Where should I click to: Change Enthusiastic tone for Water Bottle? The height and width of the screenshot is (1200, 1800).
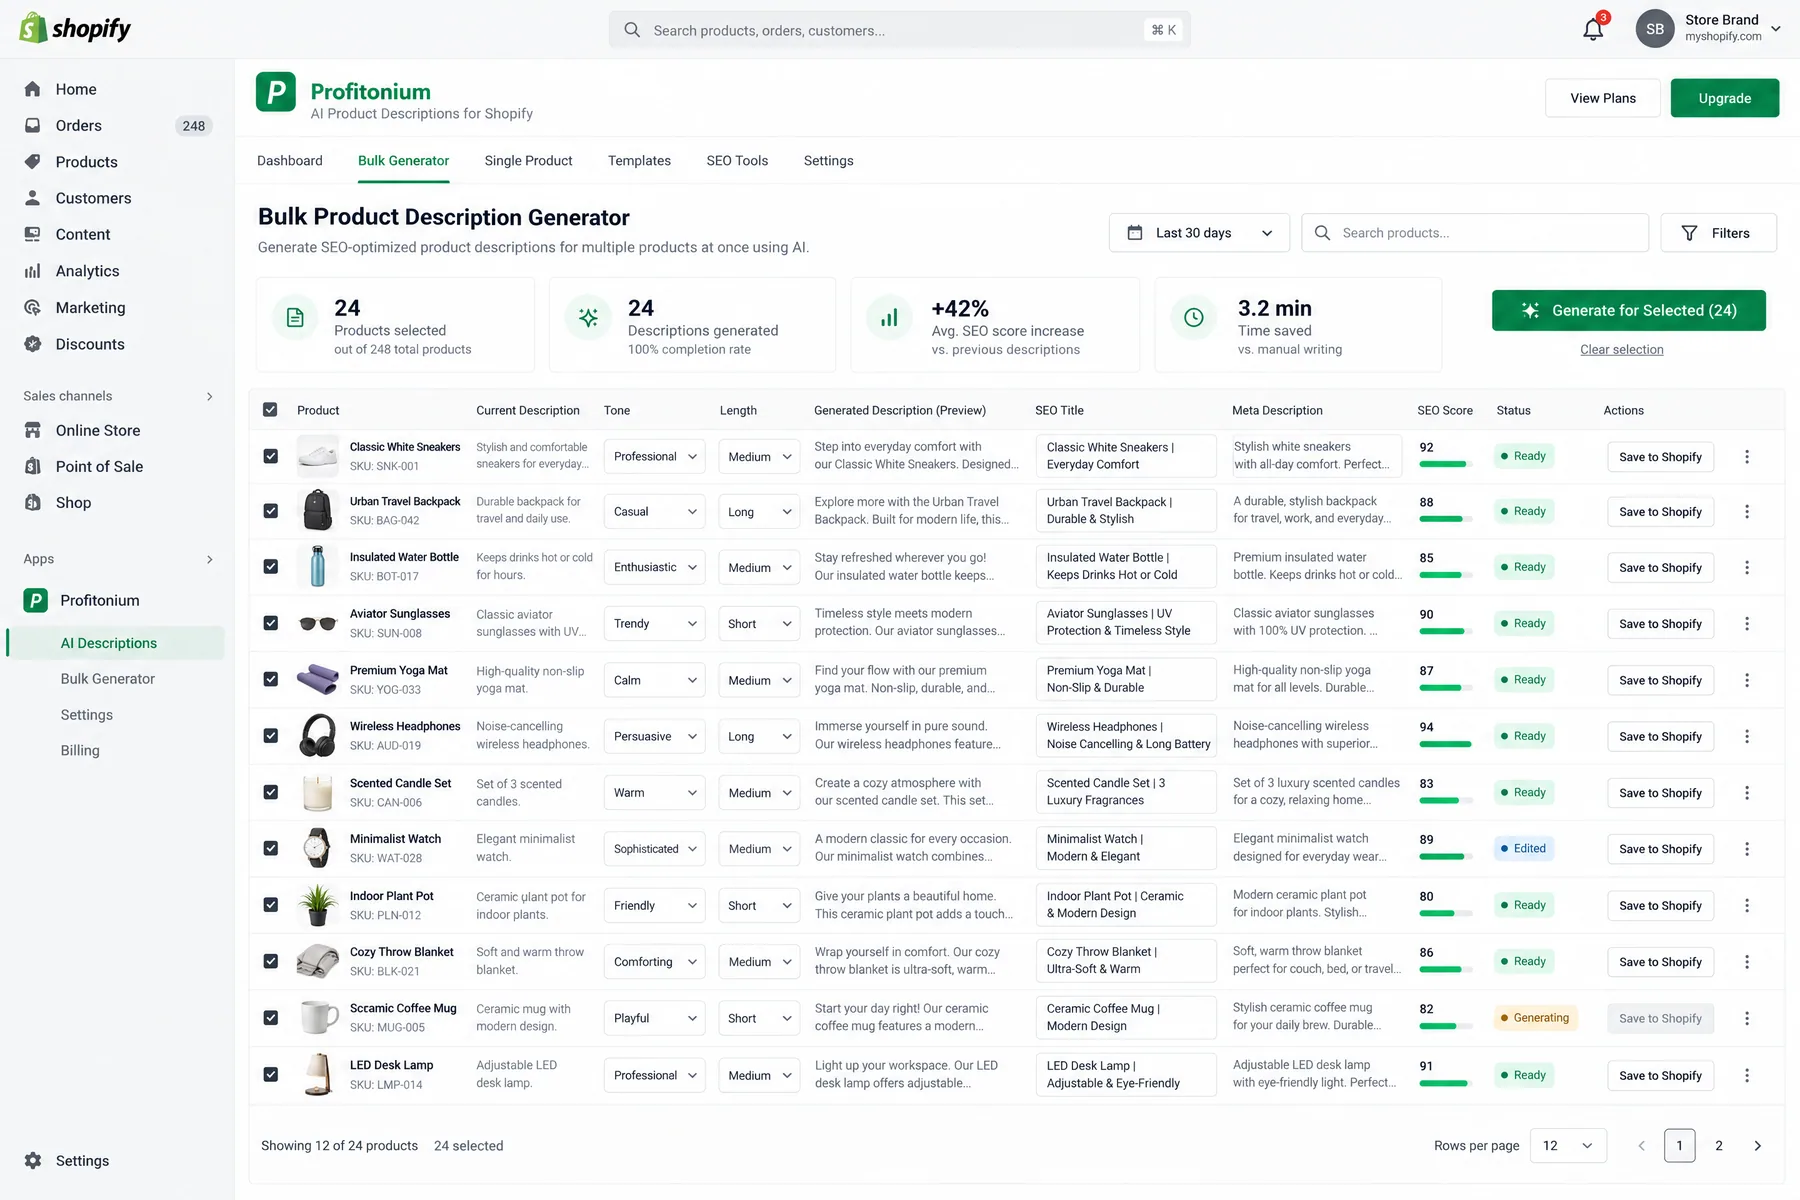click(654, 567)
